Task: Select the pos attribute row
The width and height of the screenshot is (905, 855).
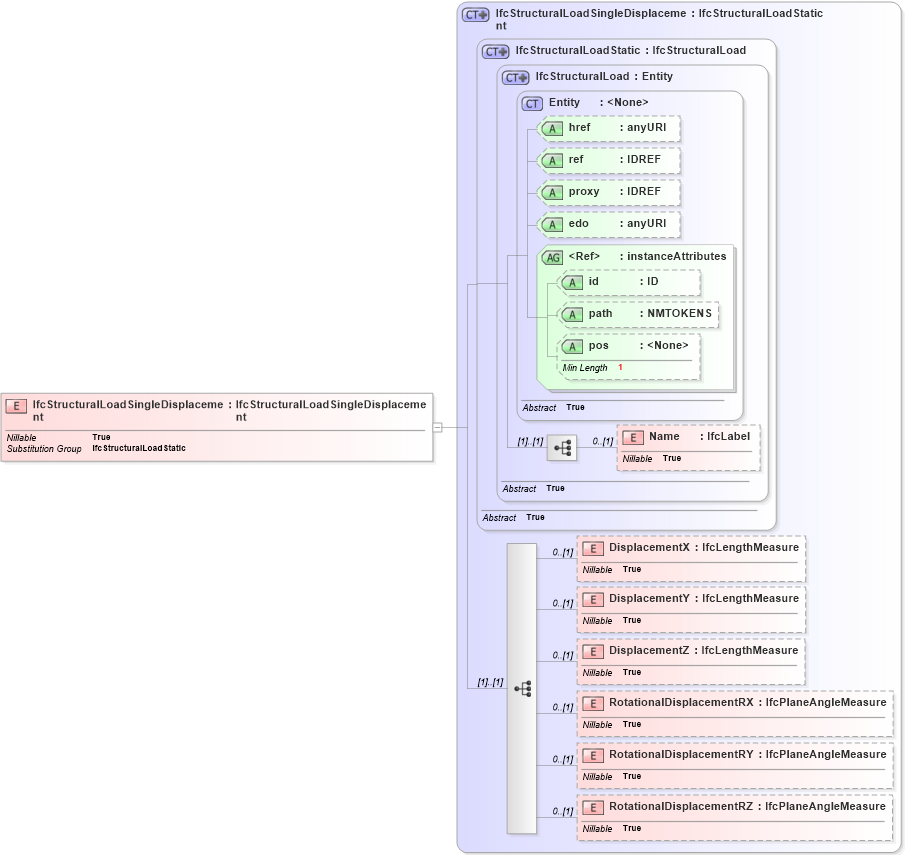Action: coord(573,346)
